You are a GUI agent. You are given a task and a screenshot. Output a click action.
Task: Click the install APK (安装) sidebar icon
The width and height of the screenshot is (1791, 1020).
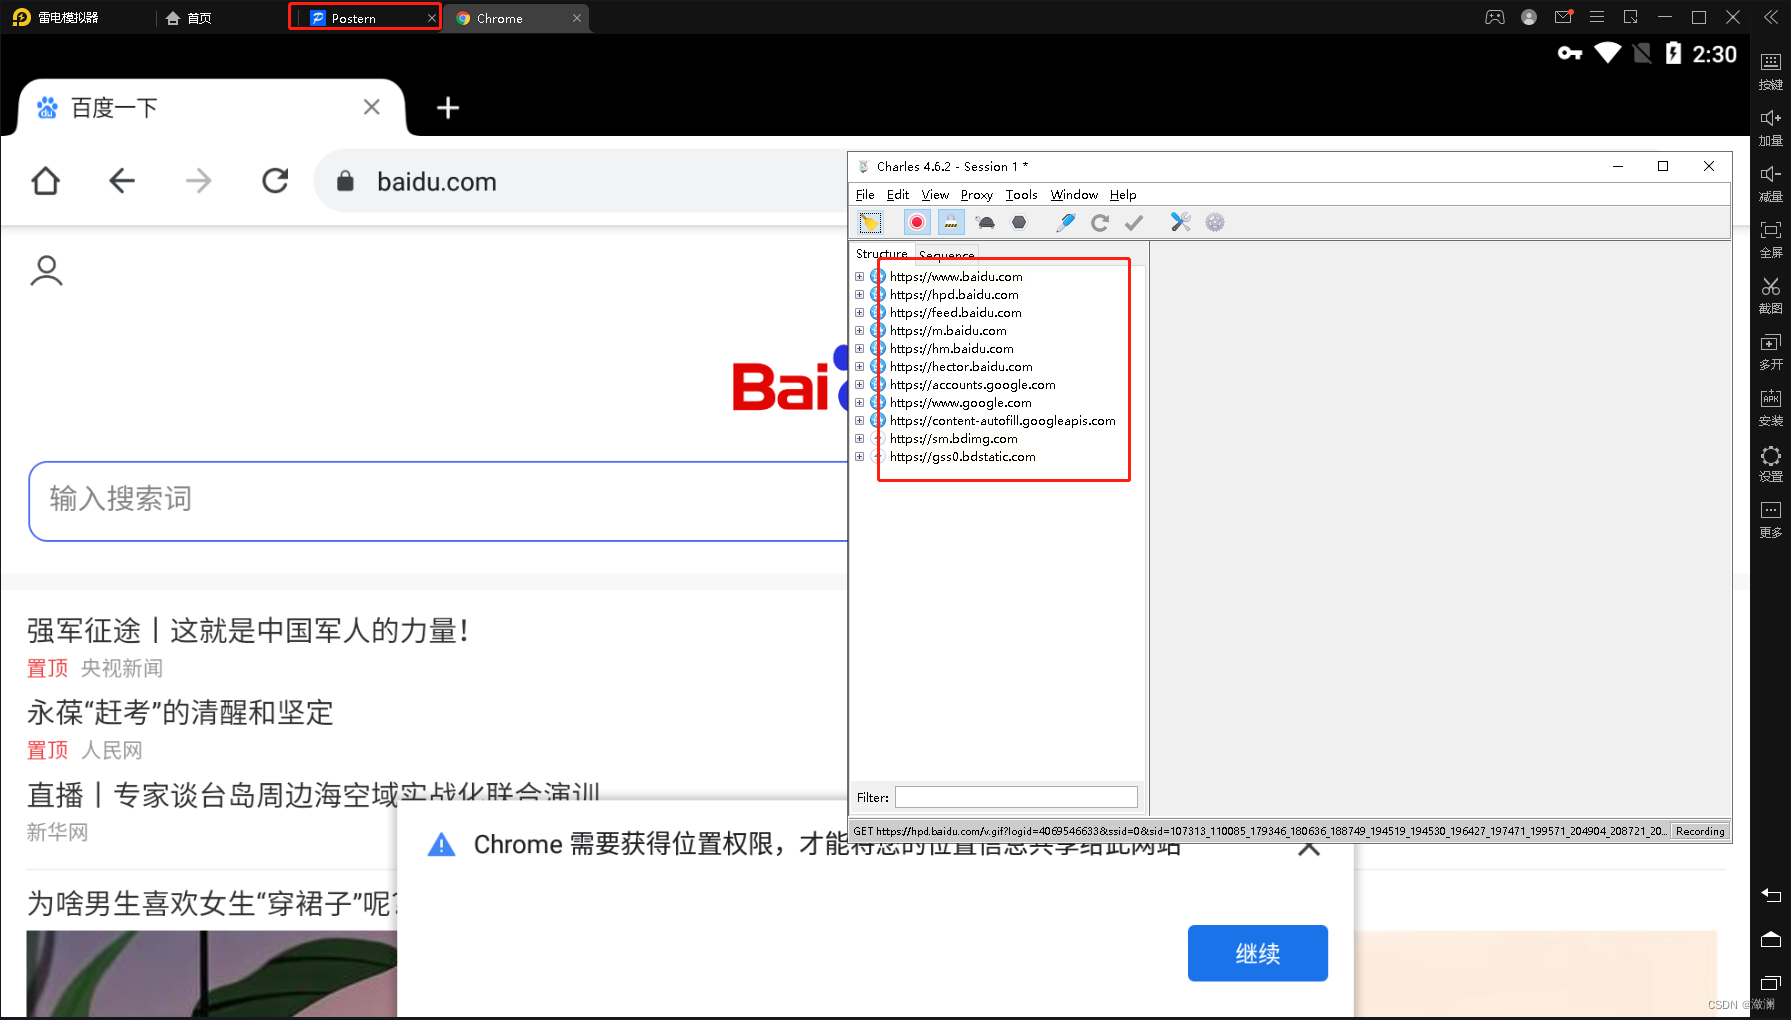(1771, 407)
